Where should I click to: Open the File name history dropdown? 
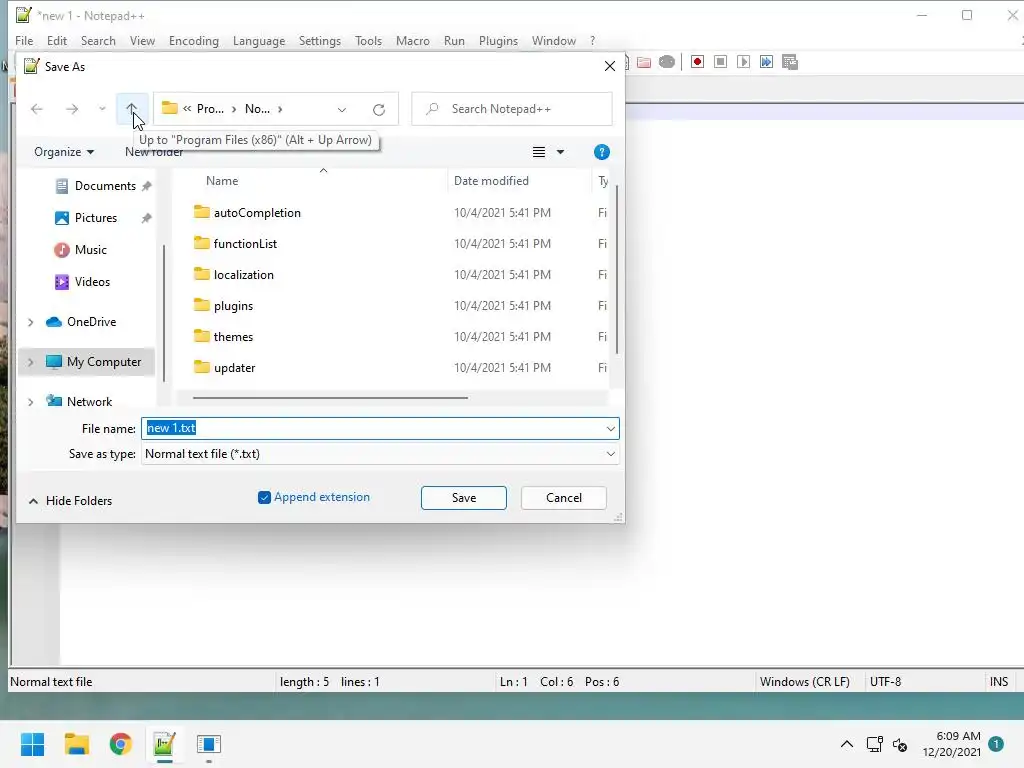pos(610,428)
